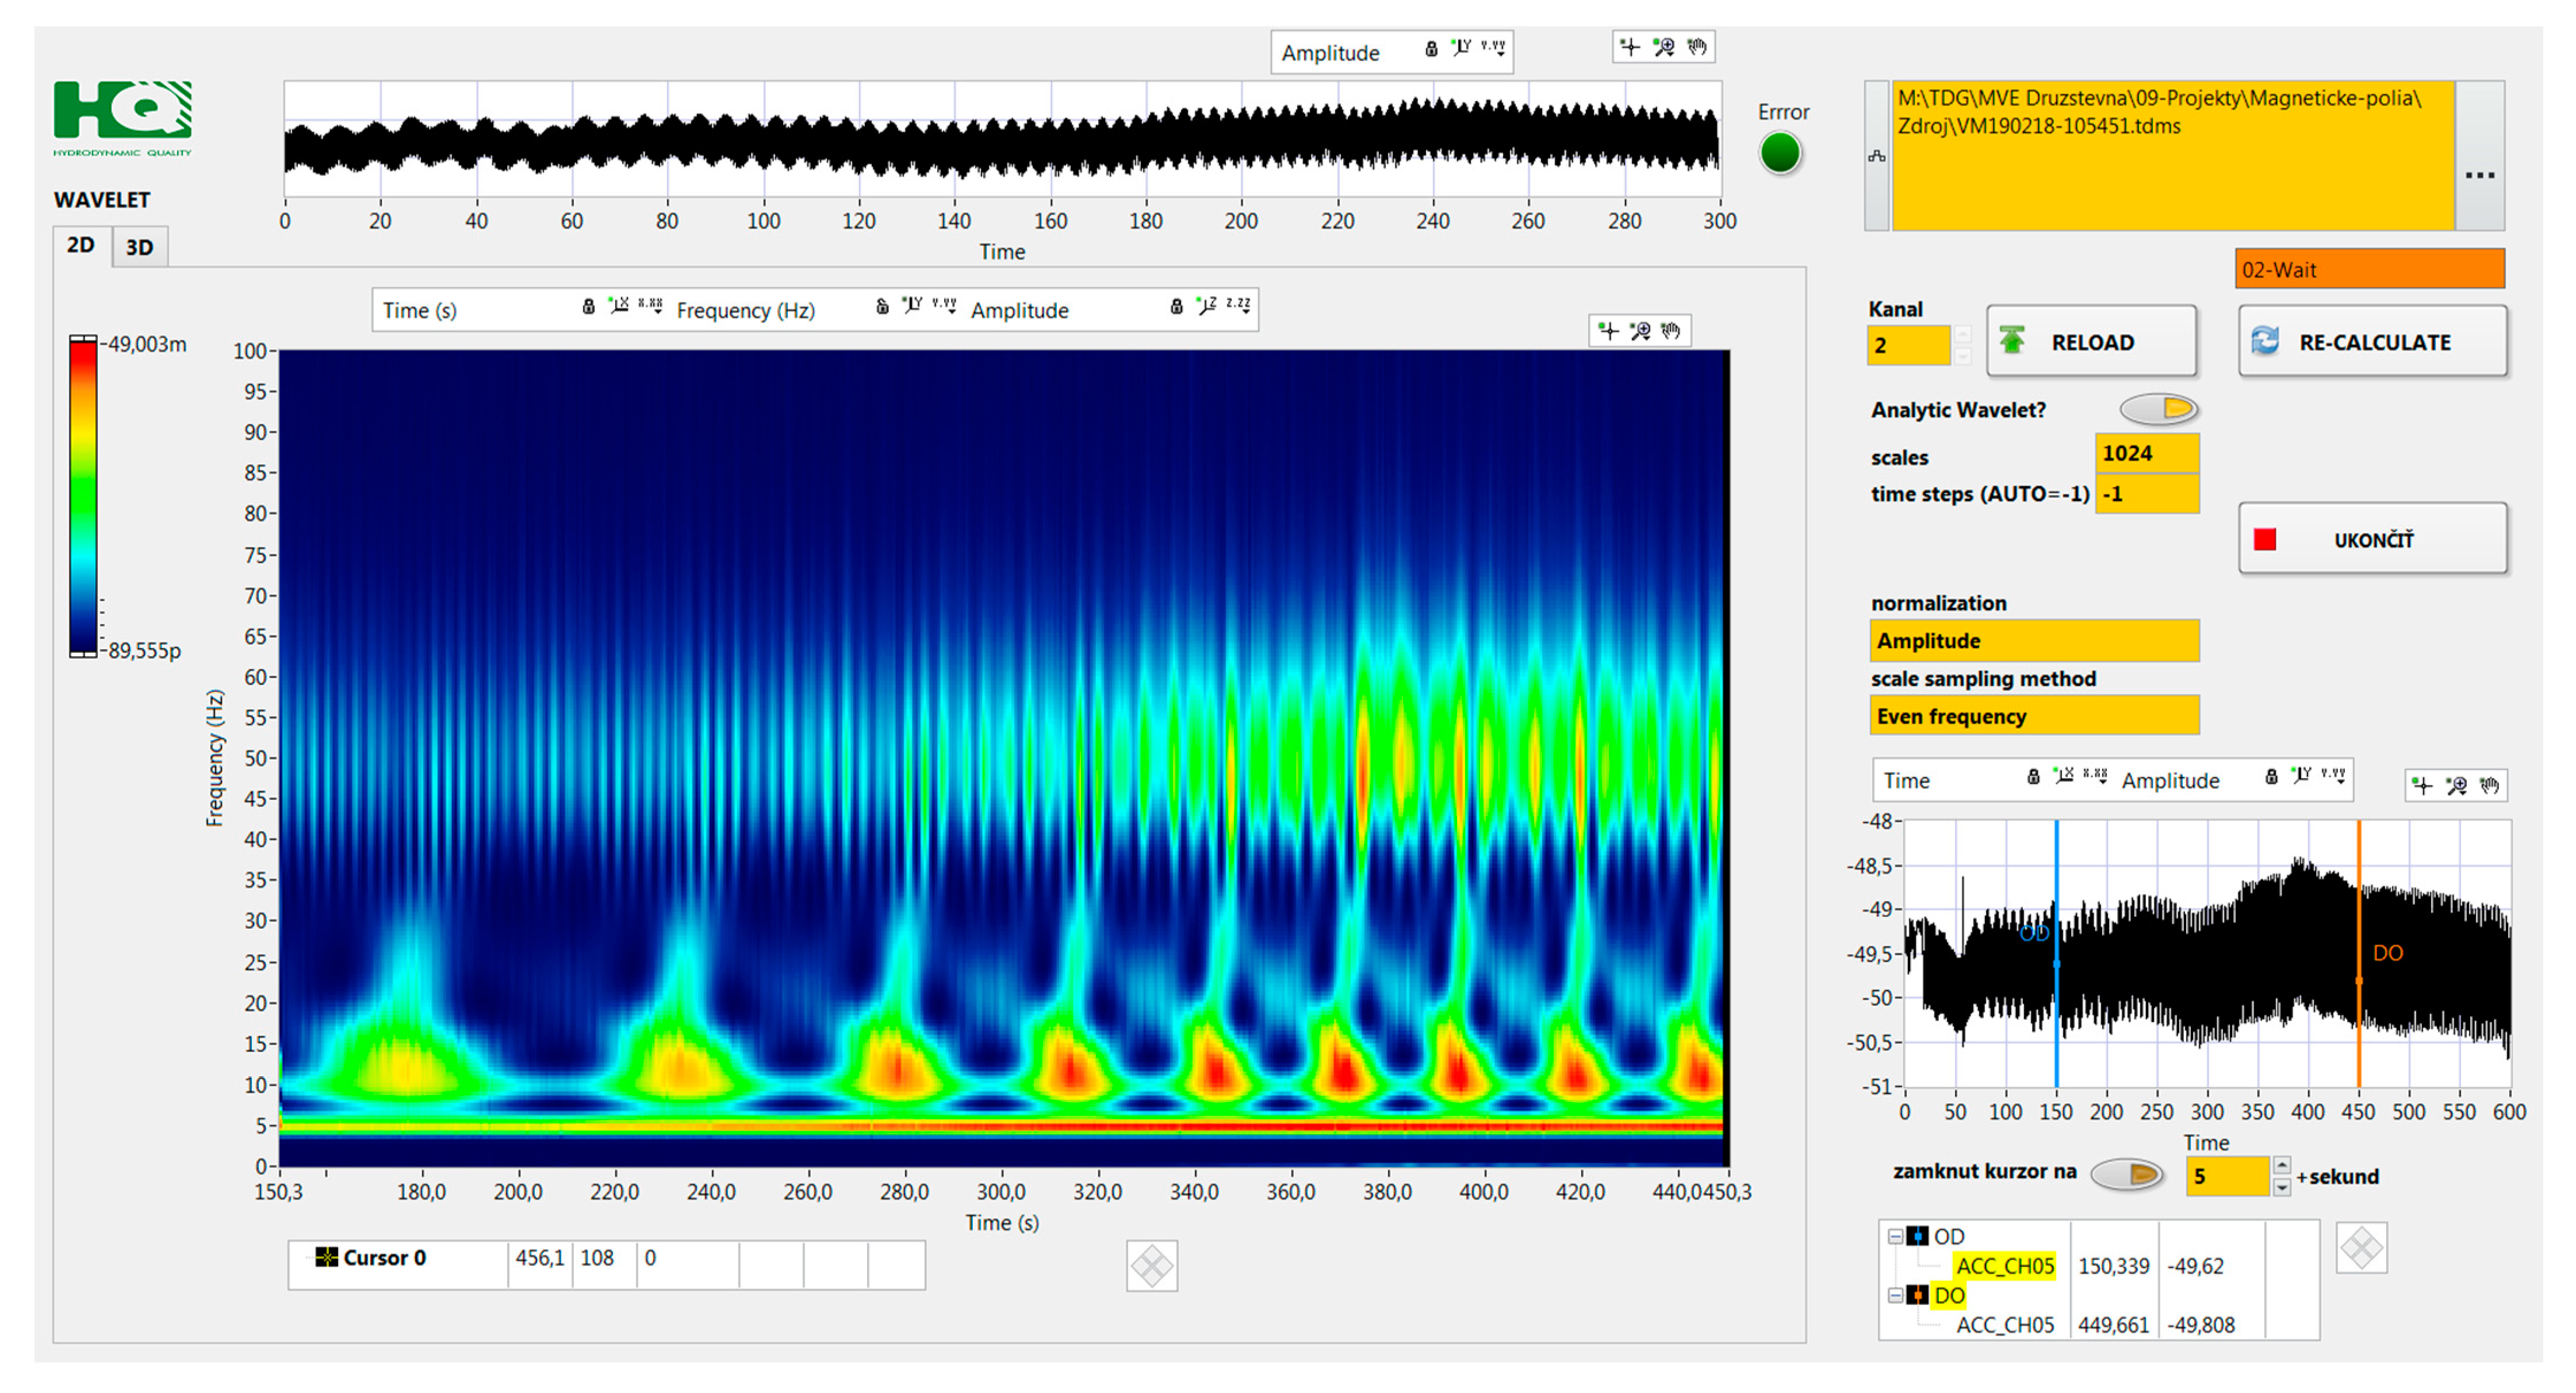Select the crosshair cursor tool on the bottom-right graph palette
The image size is (2576, 1393).
click(2422, 786)
